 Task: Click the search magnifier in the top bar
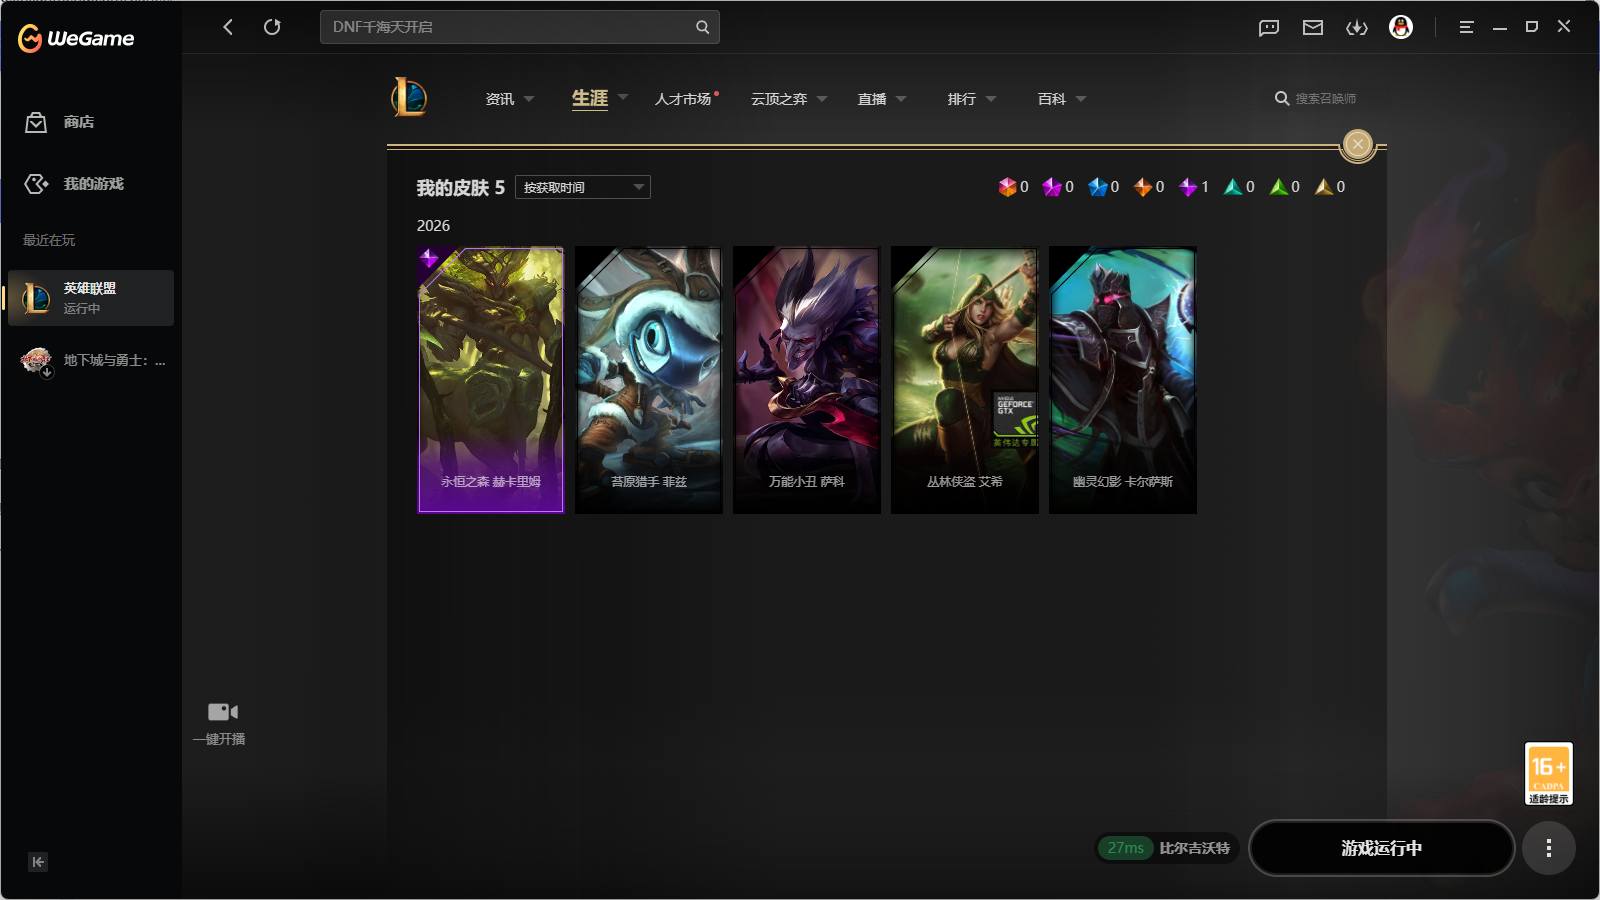point(702,27)
